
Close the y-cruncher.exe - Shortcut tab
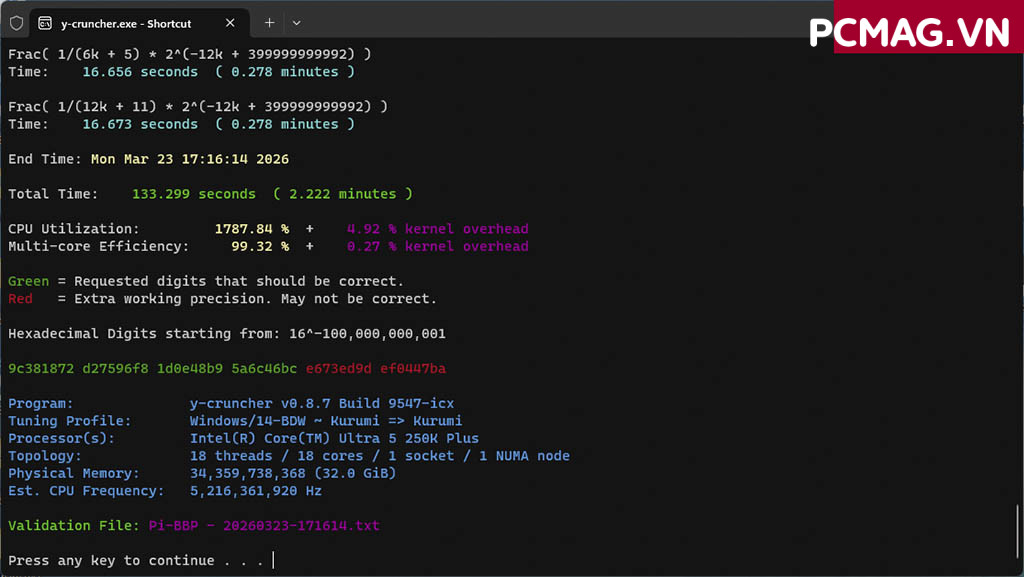[231, 23]
